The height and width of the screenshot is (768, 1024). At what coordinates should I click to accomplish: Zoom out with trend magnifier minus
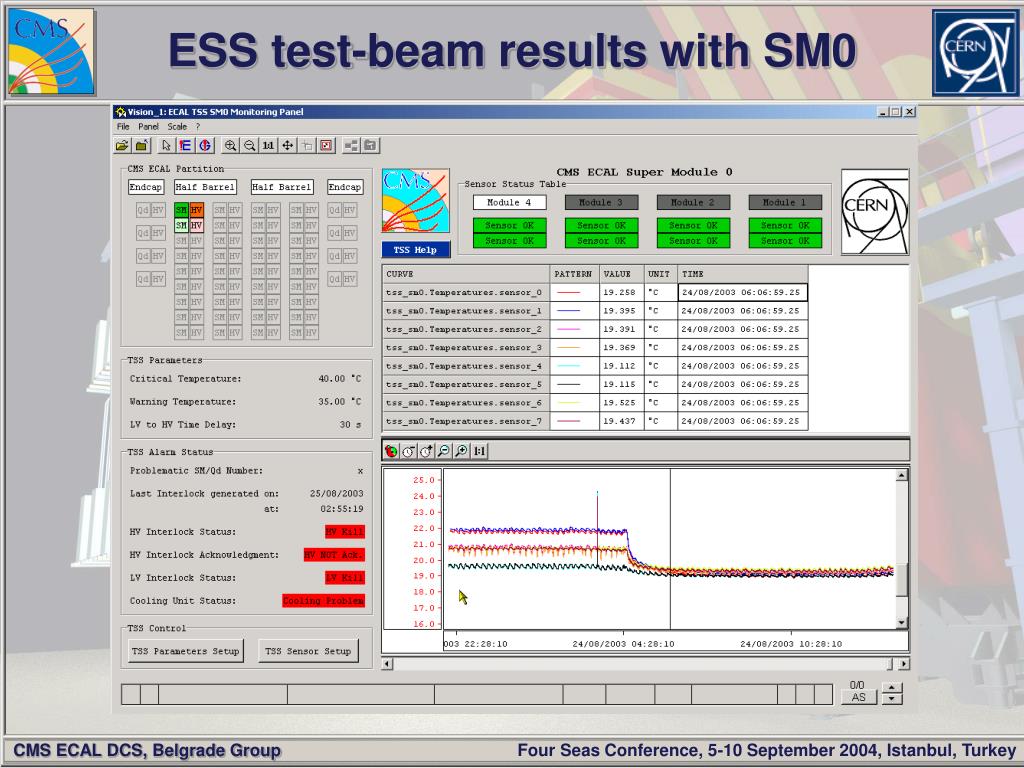[x=444, y=451]
